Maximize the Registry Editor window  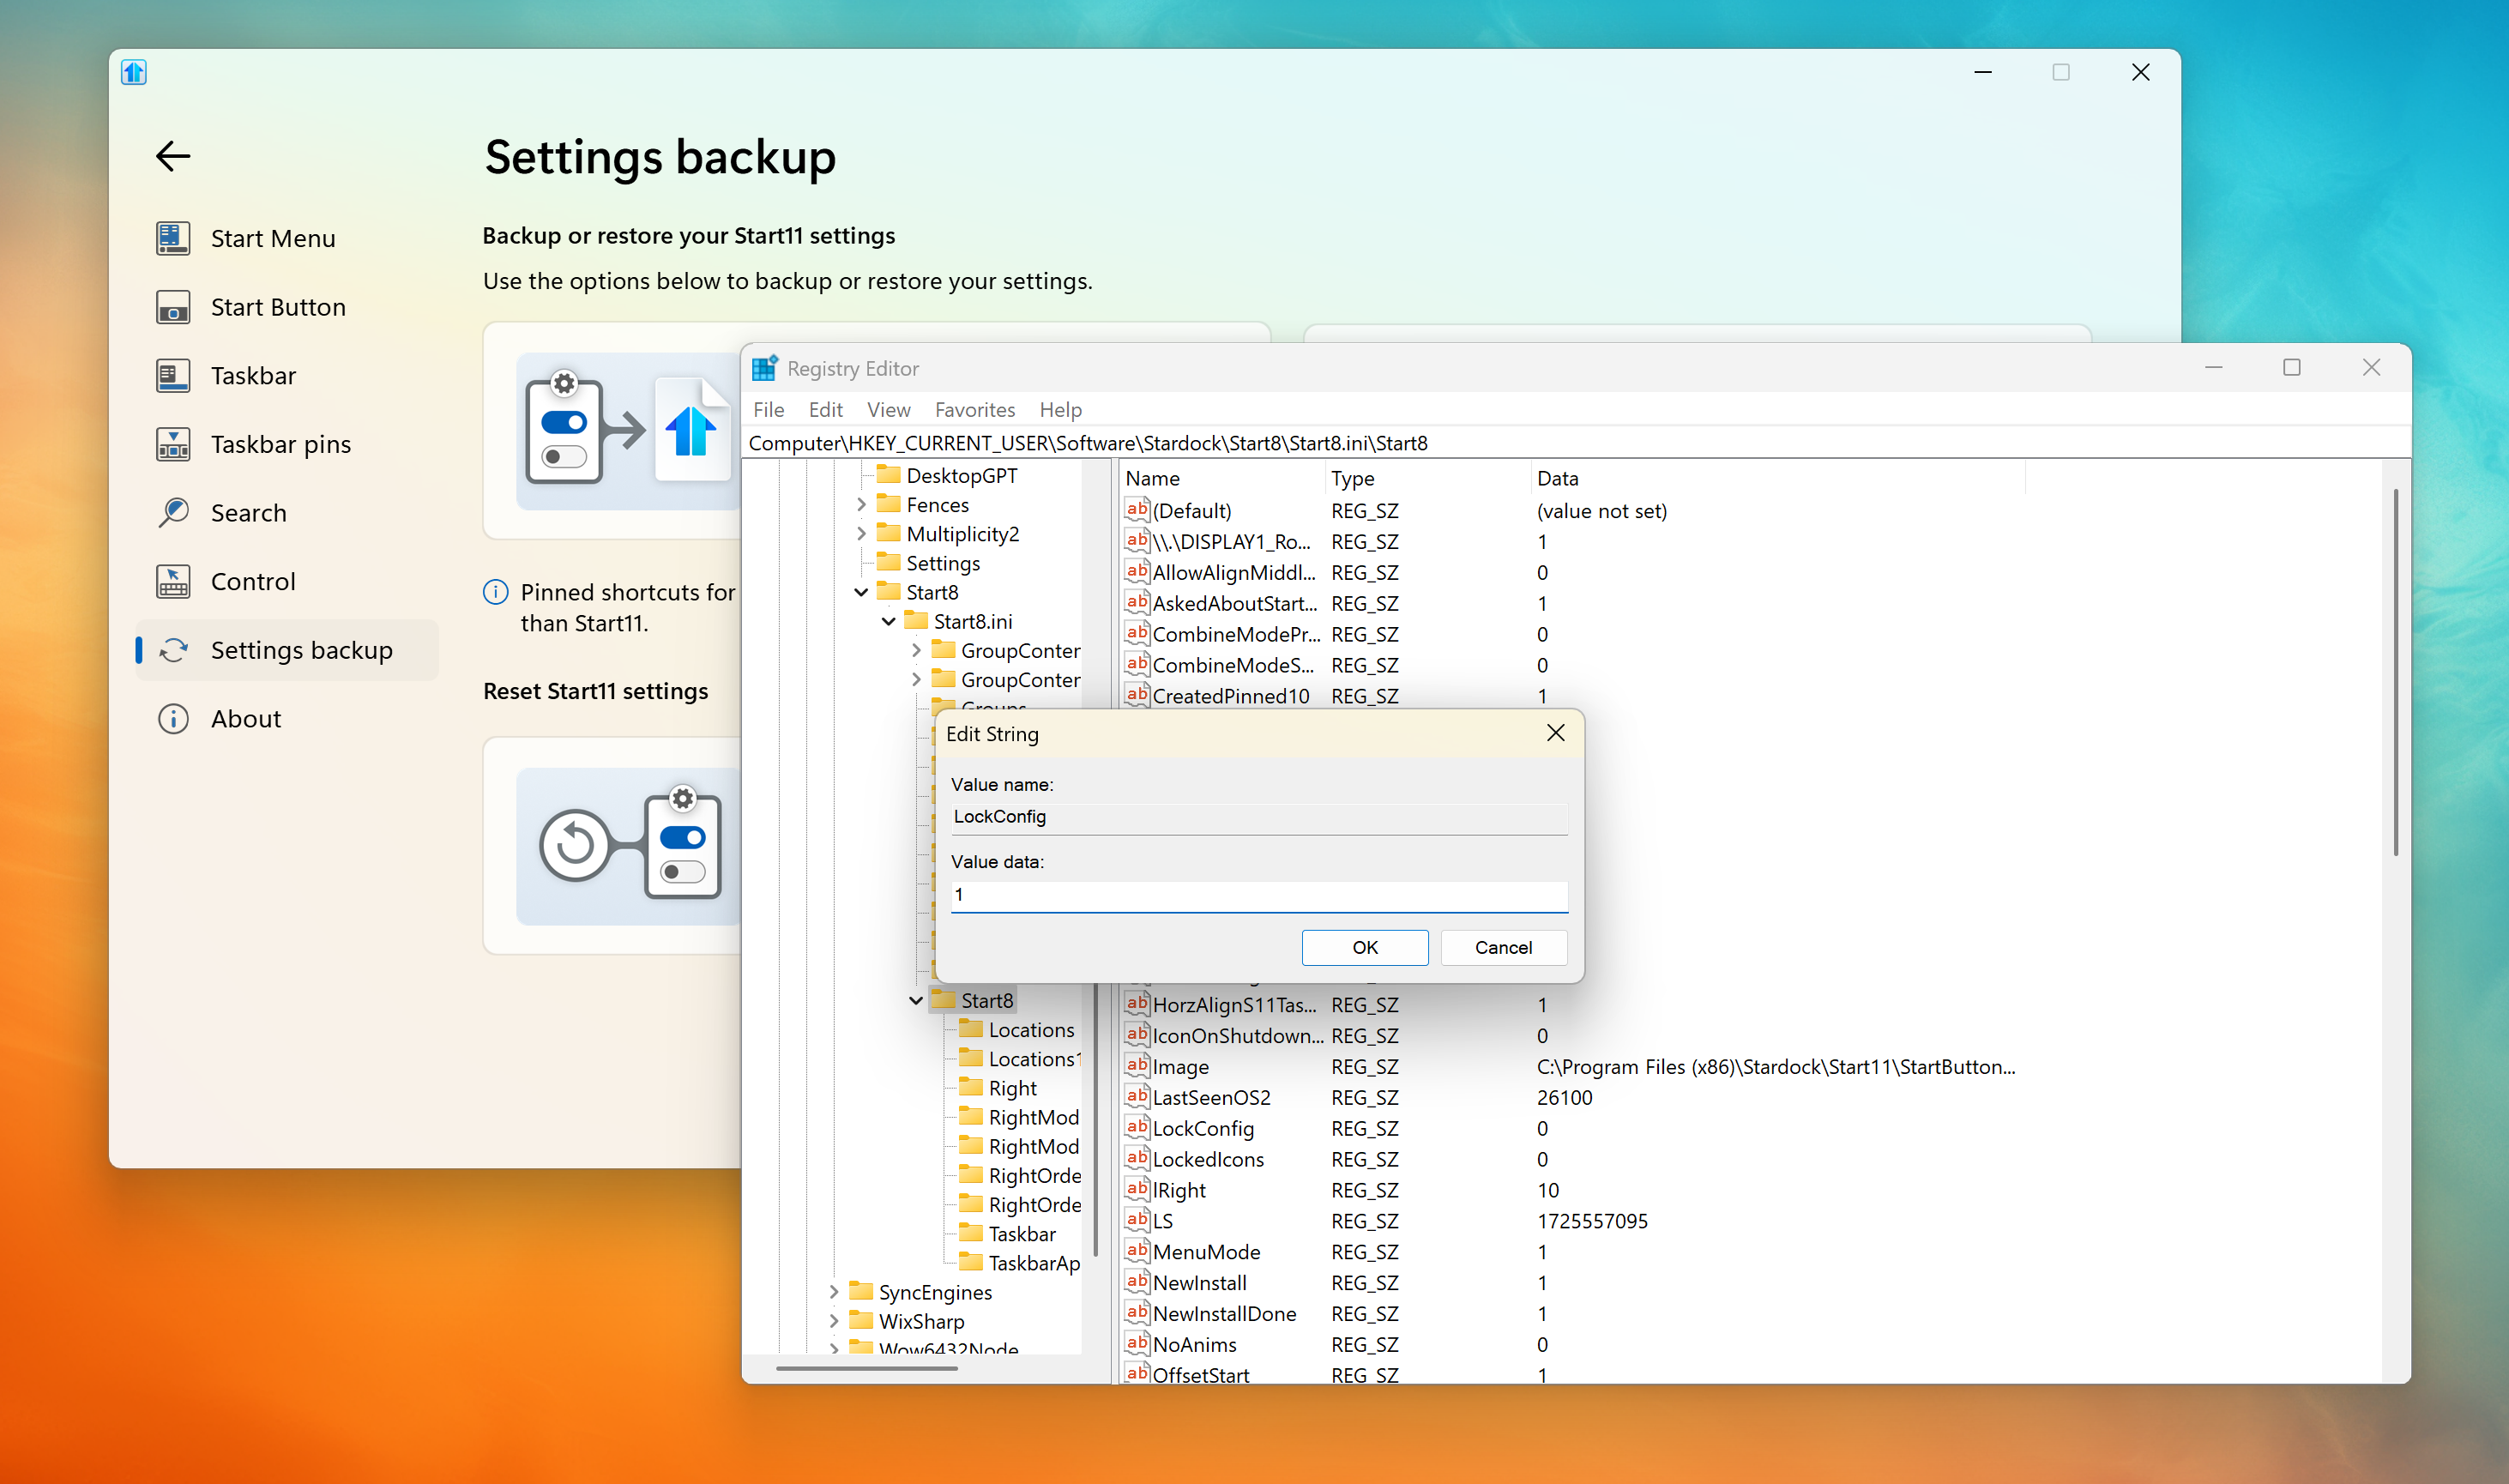coord(2292,368)
